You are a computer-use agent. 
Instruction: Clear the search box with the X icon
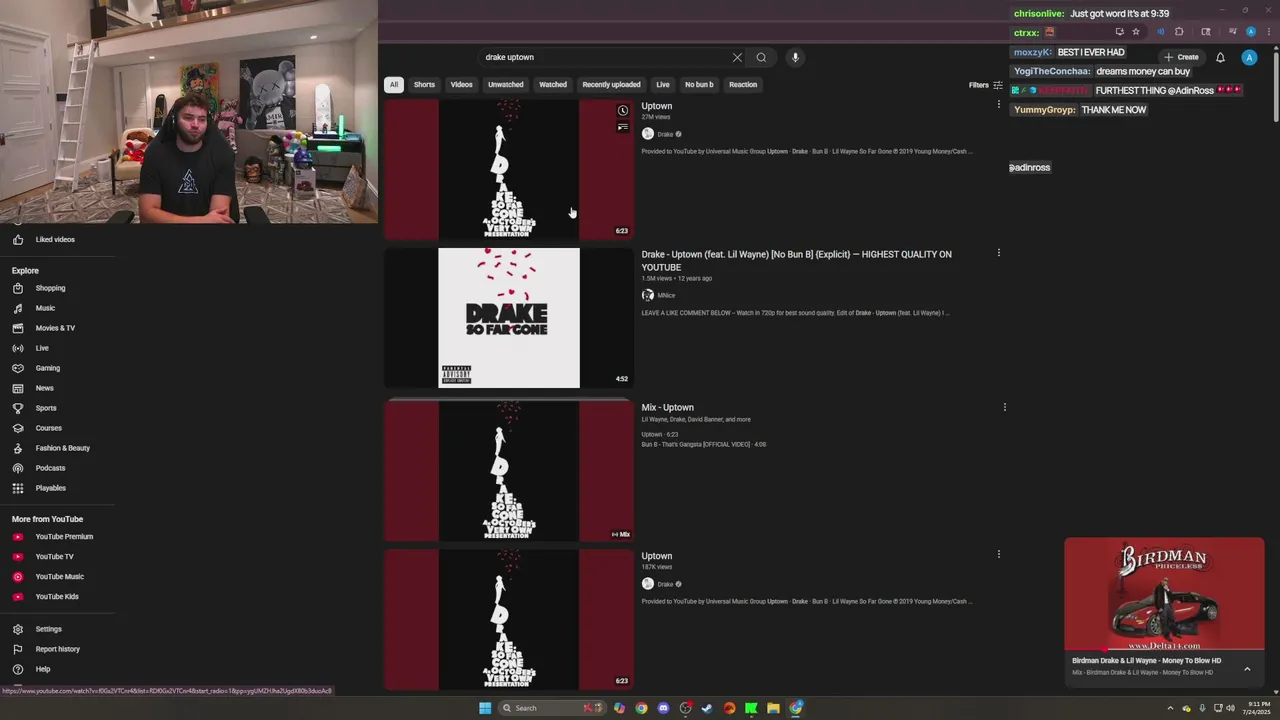tap(737, 57)
